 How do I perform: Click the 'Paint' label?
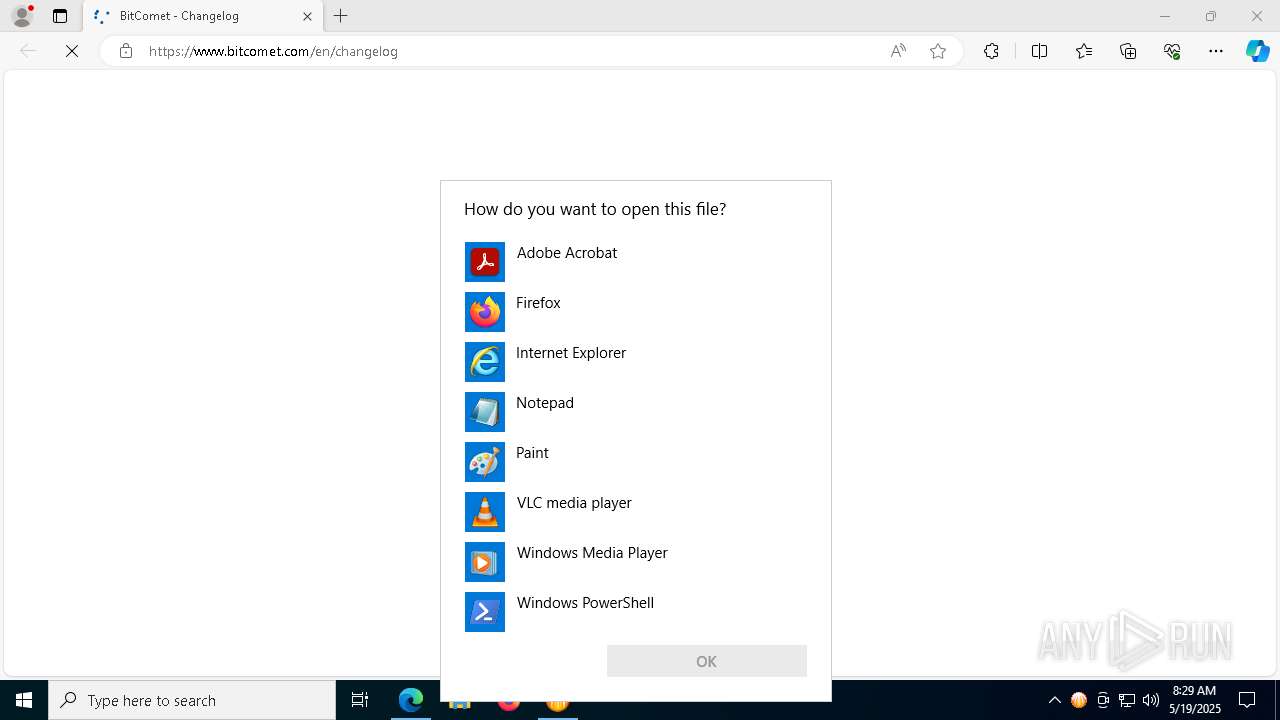coord(532,453)
